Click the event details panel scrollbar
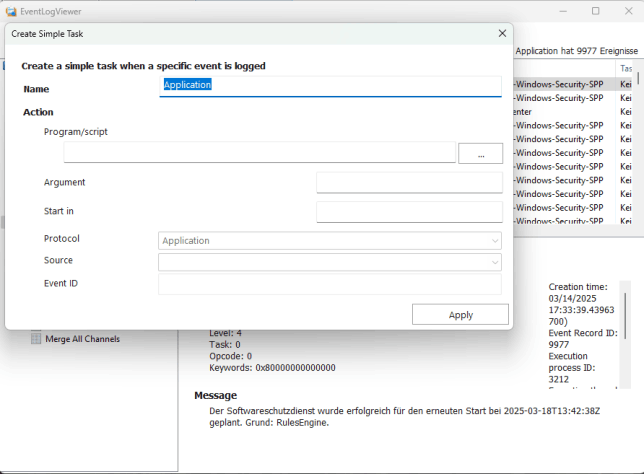The width and height of the screenshot is (644, 474). pos(627,330)
